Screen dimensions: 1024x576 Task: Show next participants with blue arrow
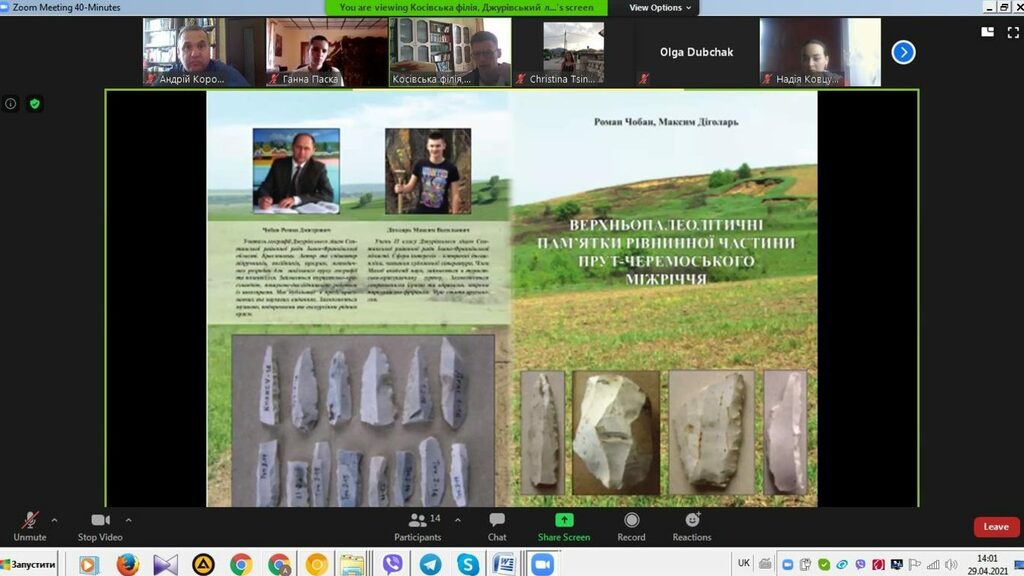coord(903,52)
